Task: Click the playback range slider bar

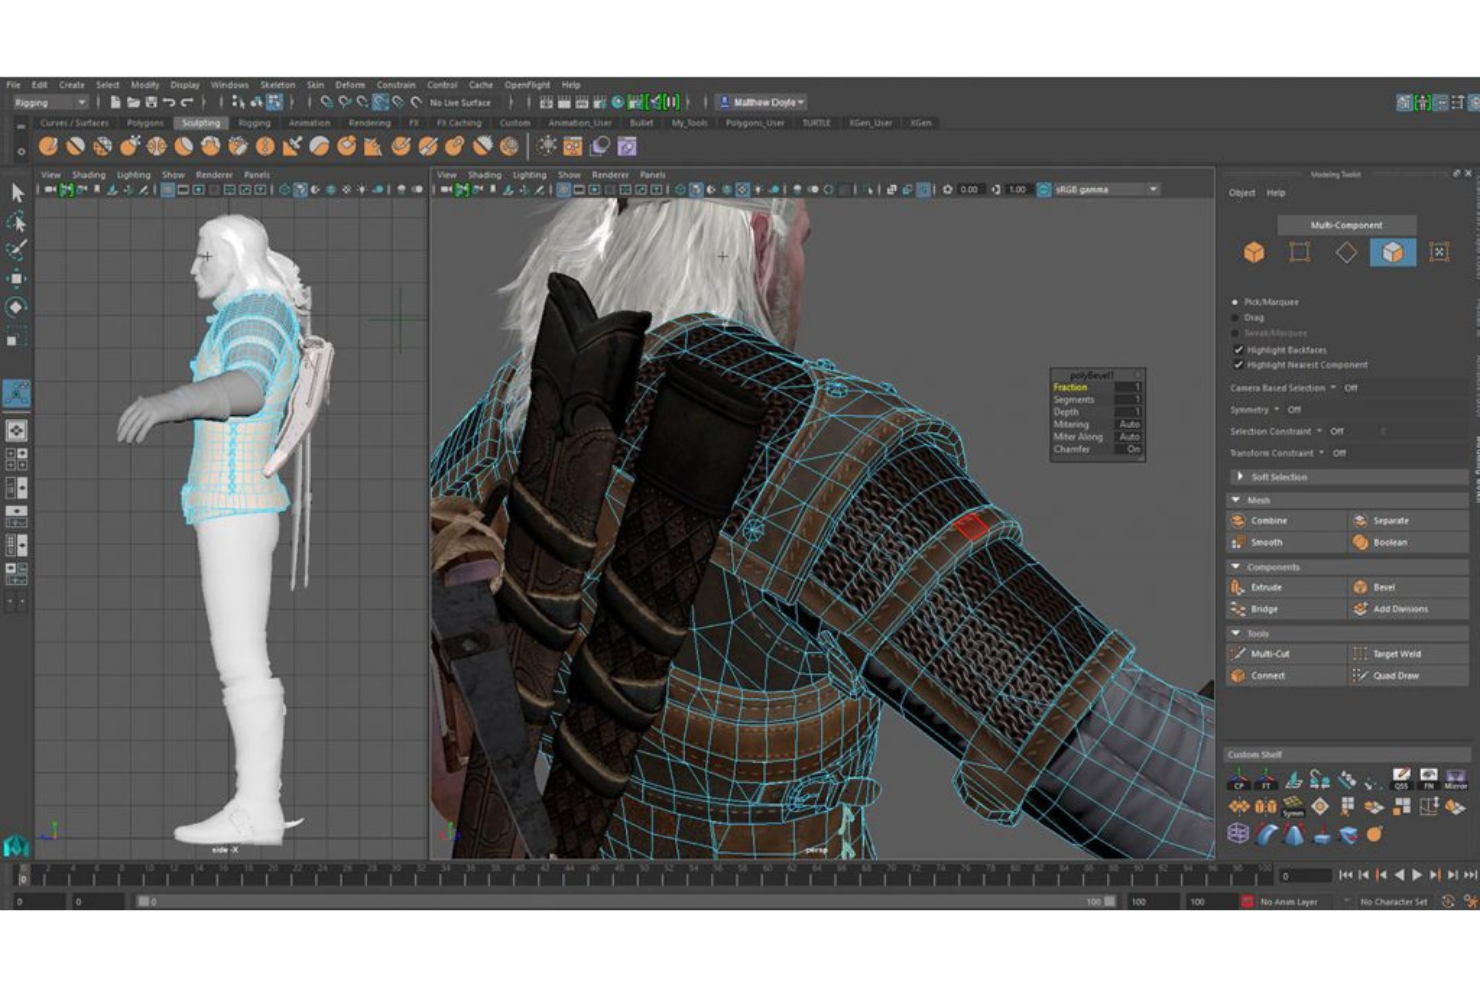Action: point(625,902)
